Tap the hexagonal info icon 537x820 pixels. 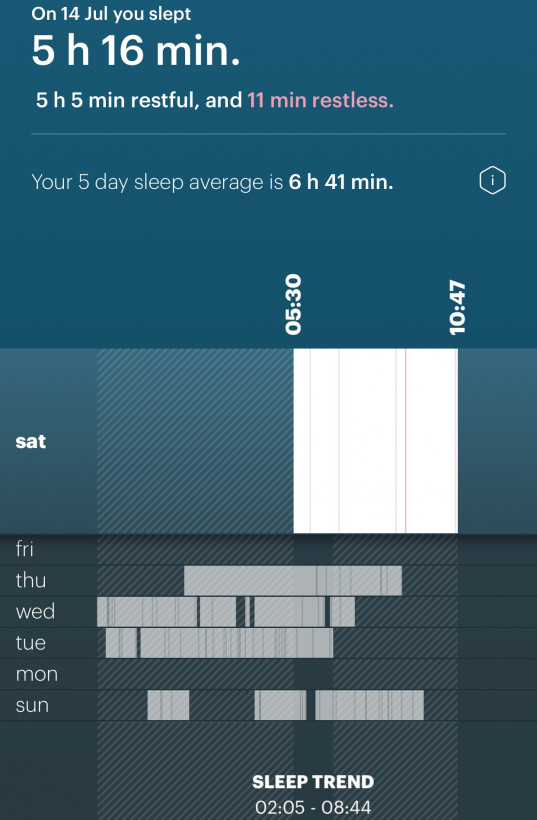pos(493,181)
